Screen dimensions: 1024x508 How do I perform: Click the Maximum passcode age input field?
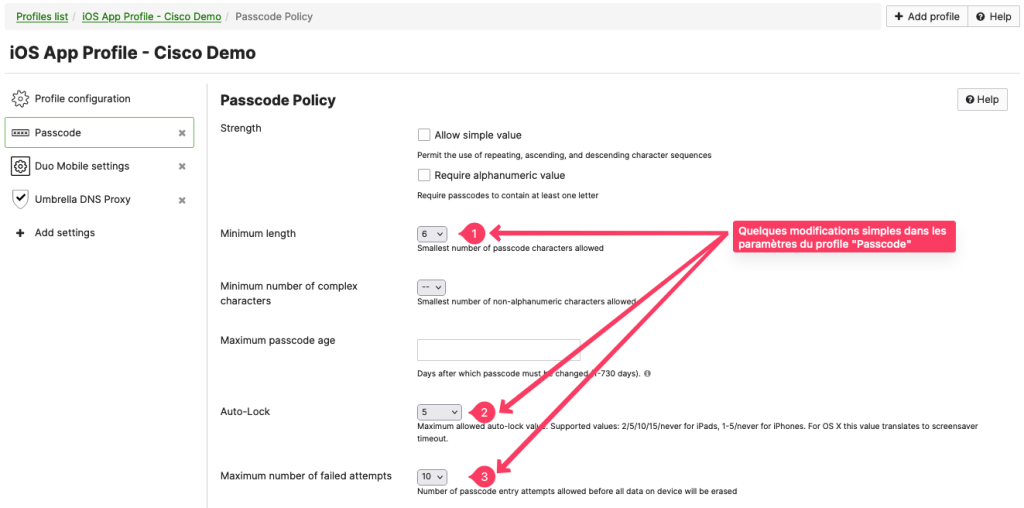tap(498, 350)
